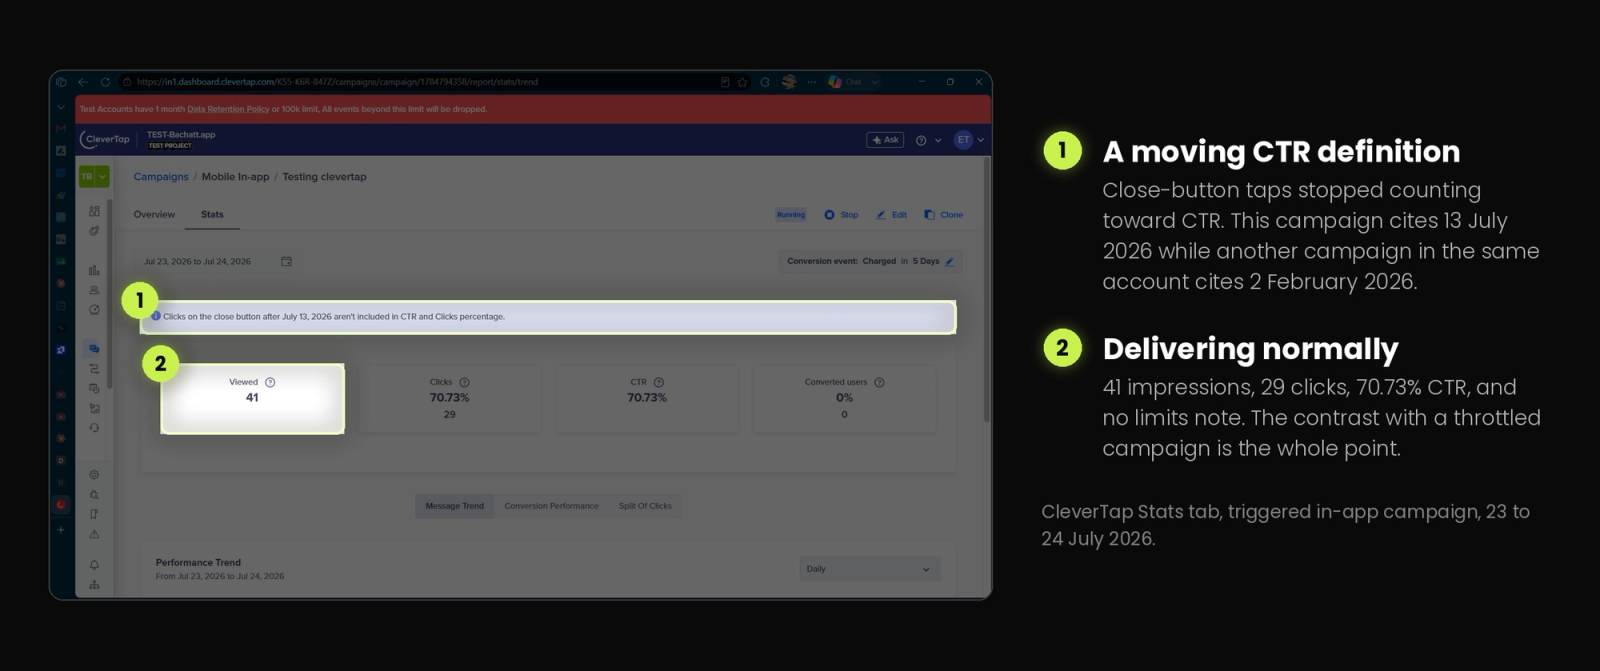1600x671 pixels.
Task: Collapse browser vertical tabs chevron
Action: click(x=61, y=107)
